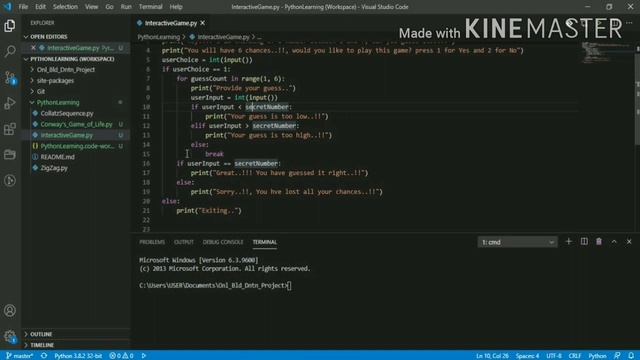Add a new terminal with plus icon
This screenshot has height=360, width=640.
coord(568,242)
